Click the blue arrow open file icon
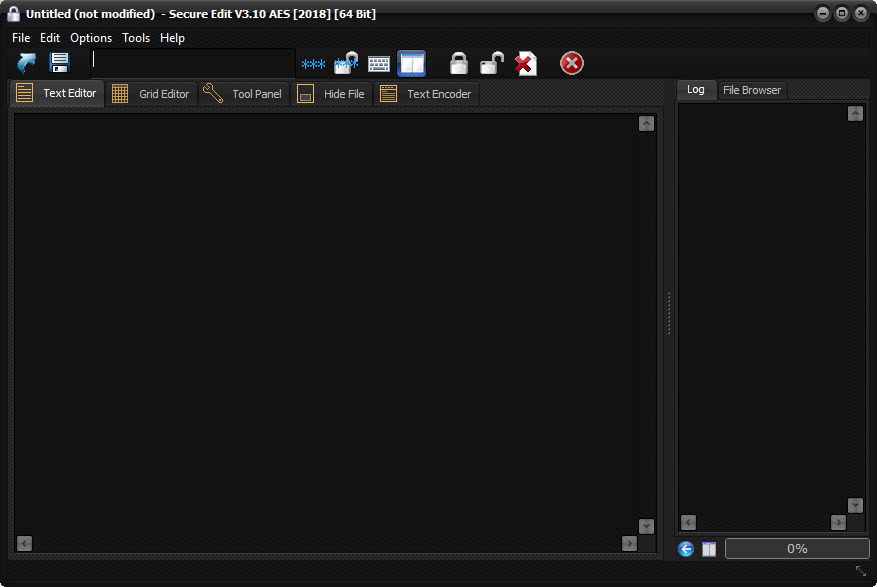877x587 pixels. [26, 63]
